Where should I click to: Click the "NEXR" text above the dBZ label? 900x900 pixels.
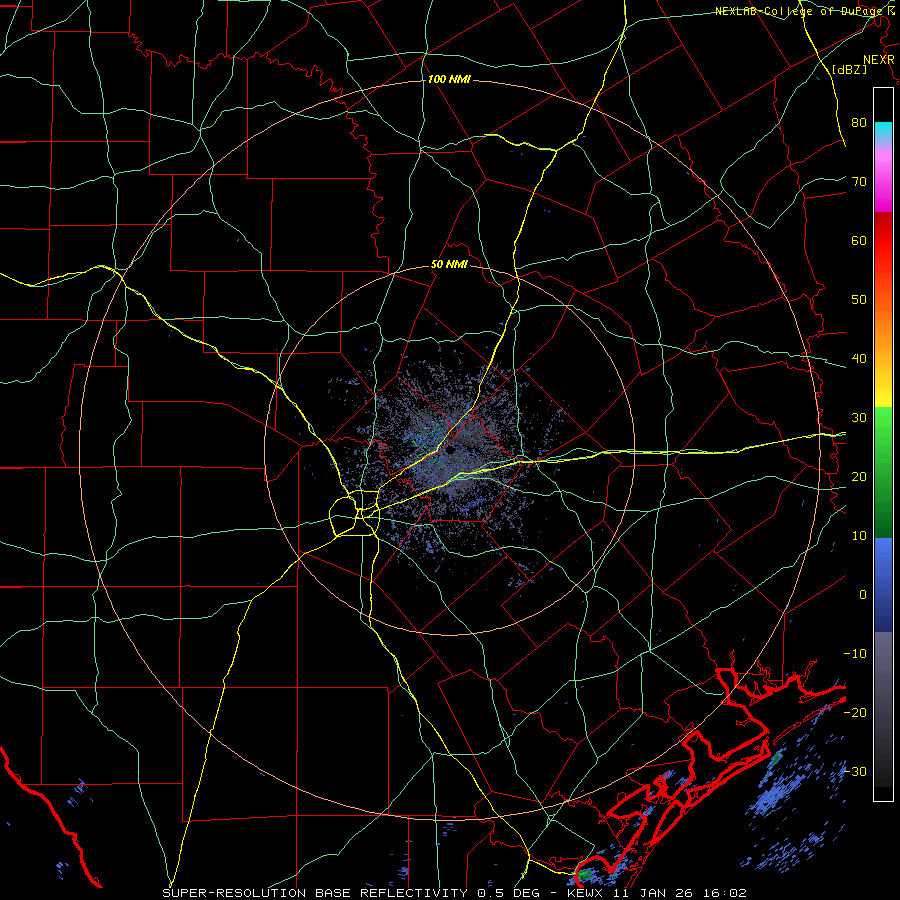(878, 60)
